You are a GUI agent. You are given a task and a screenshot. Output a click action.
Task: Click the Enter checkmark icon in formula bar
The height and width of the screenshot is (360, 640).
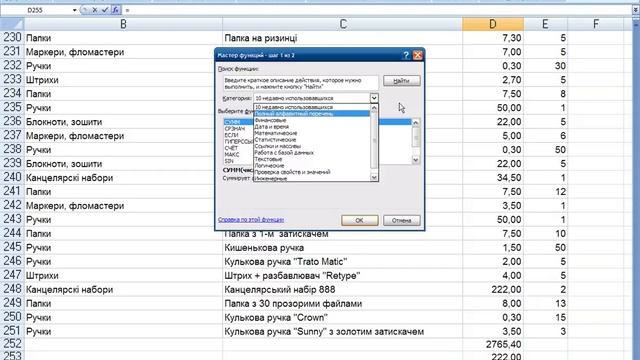pos(105,10)
